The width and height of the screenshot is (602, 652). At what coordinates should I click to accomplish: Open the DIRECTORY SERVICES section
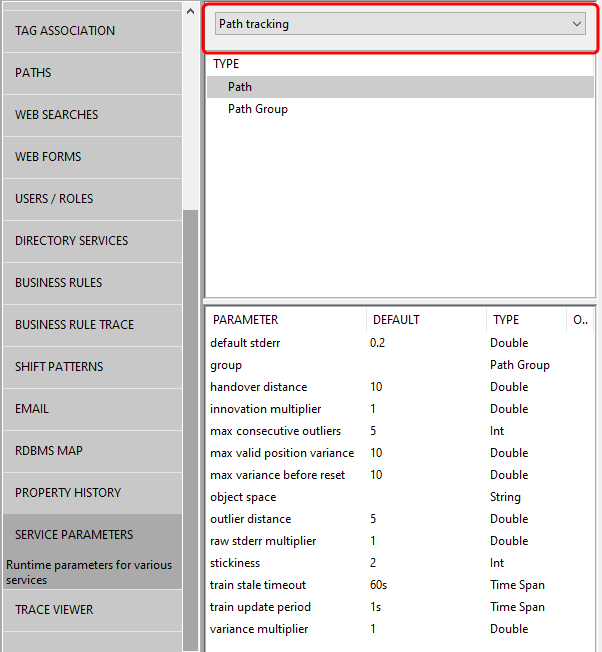92,241
